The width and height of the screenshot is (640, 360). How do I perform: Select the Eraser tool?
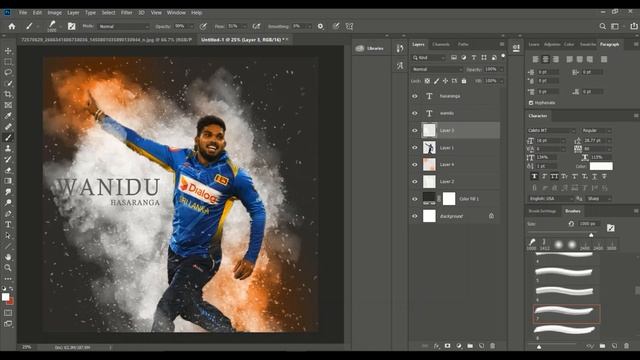coord(8,170)
